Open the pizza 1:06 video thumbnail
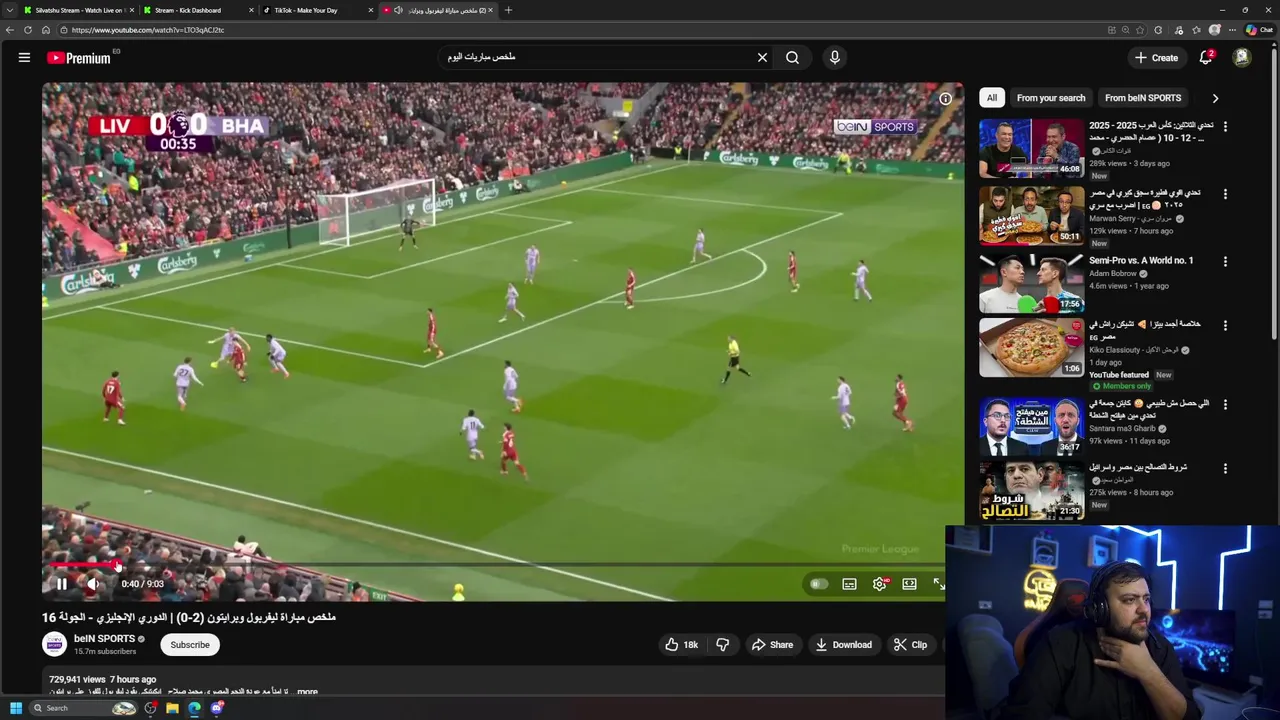Screen dimensions: 1280x720 (x=1031, y=347)
